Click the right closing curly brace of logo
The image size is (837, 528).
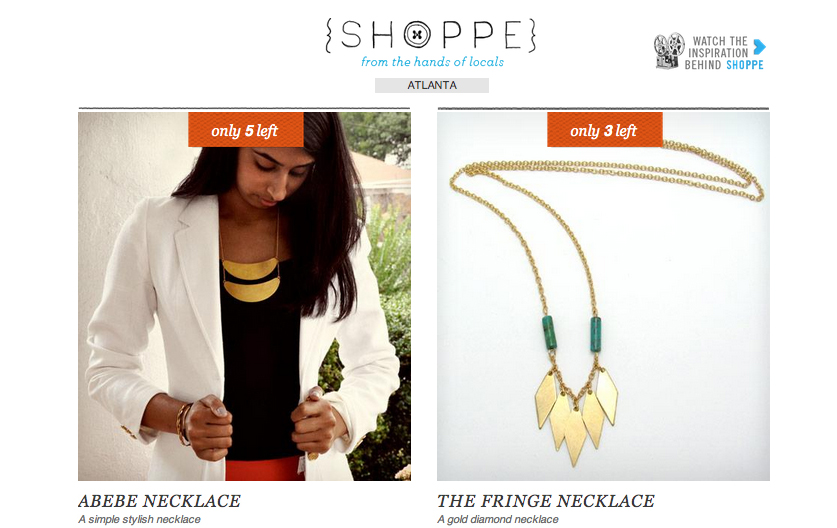[532, 35]
